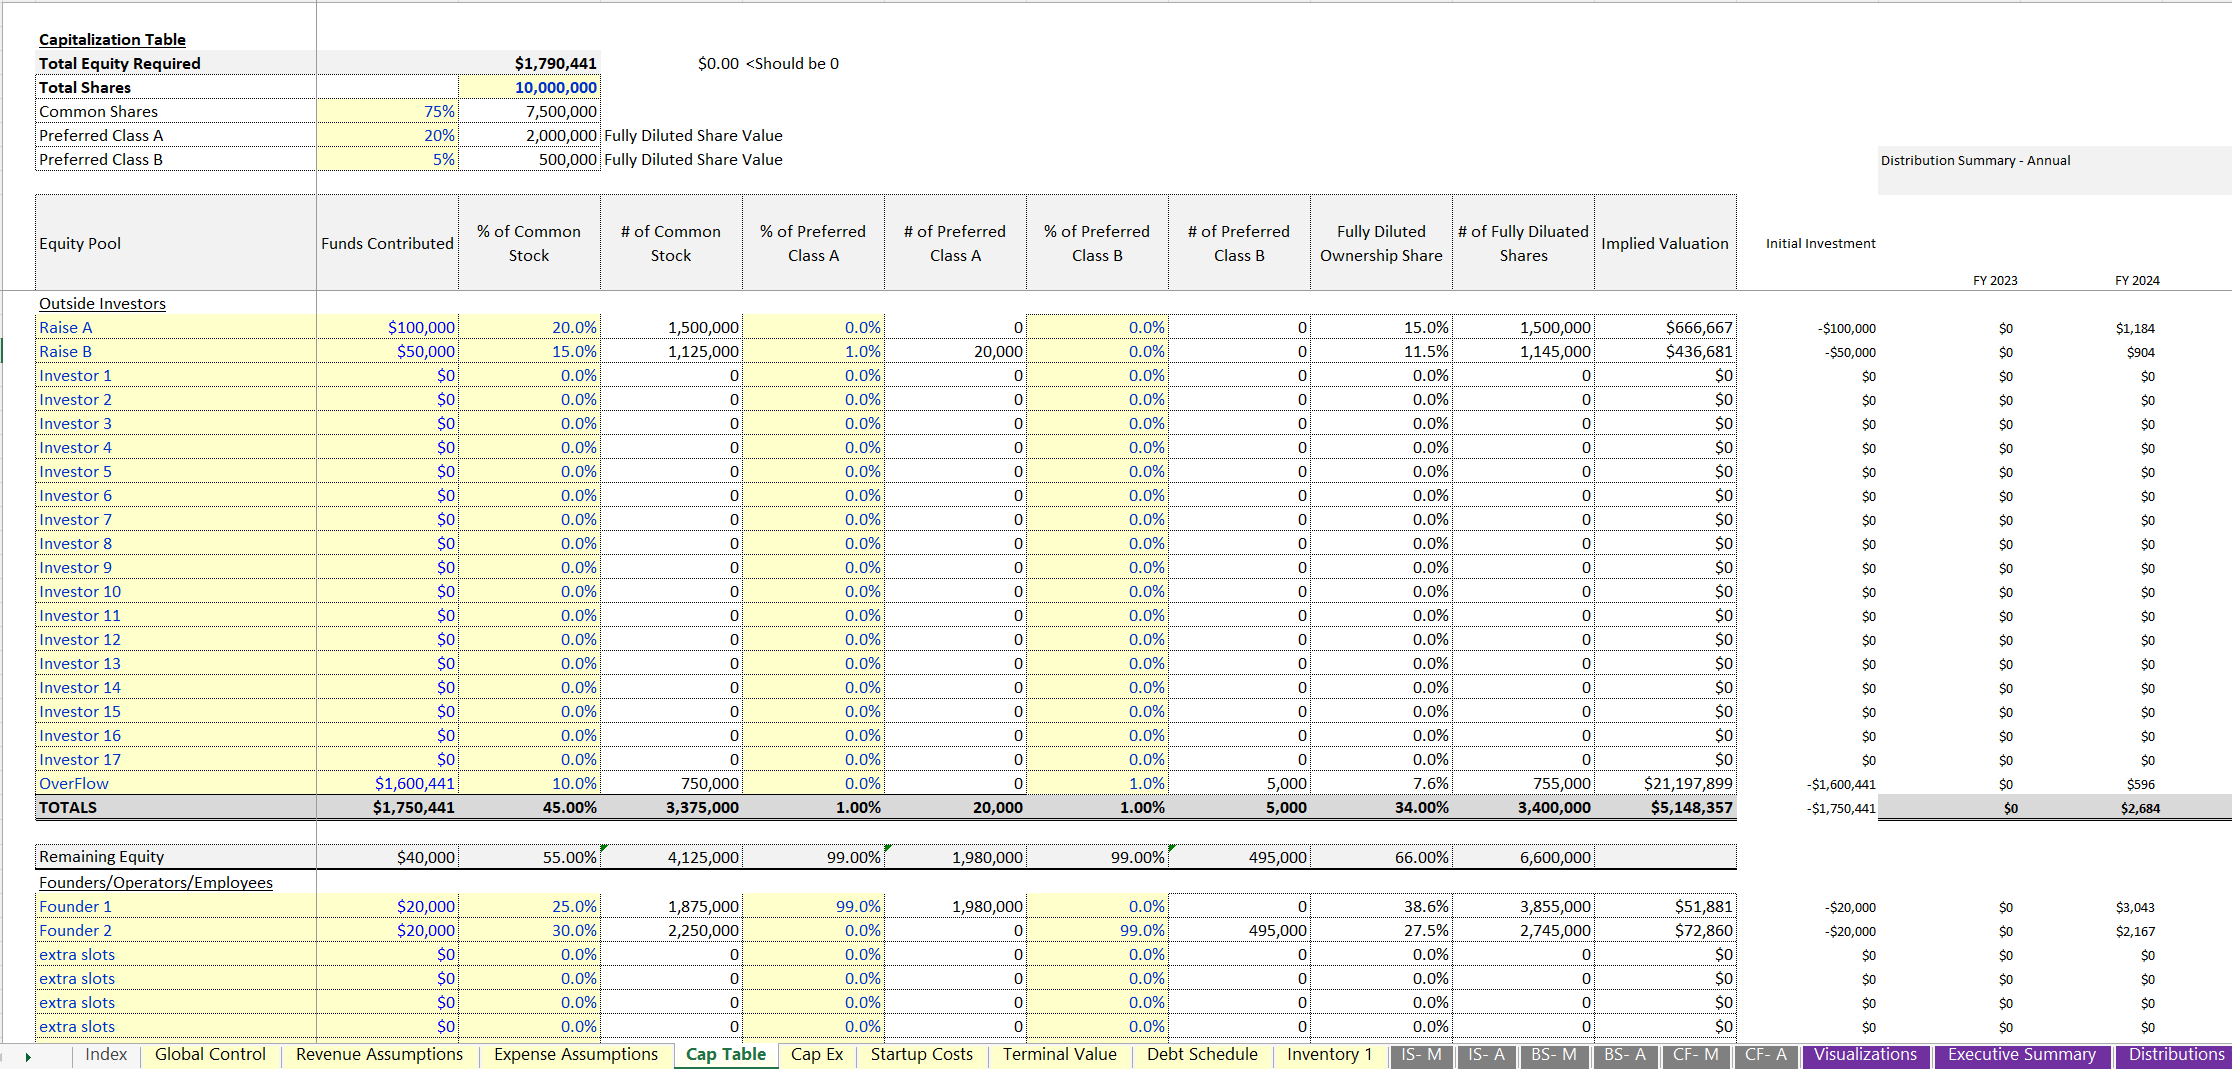
Task: Select the Cap Table sheet tab
Action: coord(725,1055)
